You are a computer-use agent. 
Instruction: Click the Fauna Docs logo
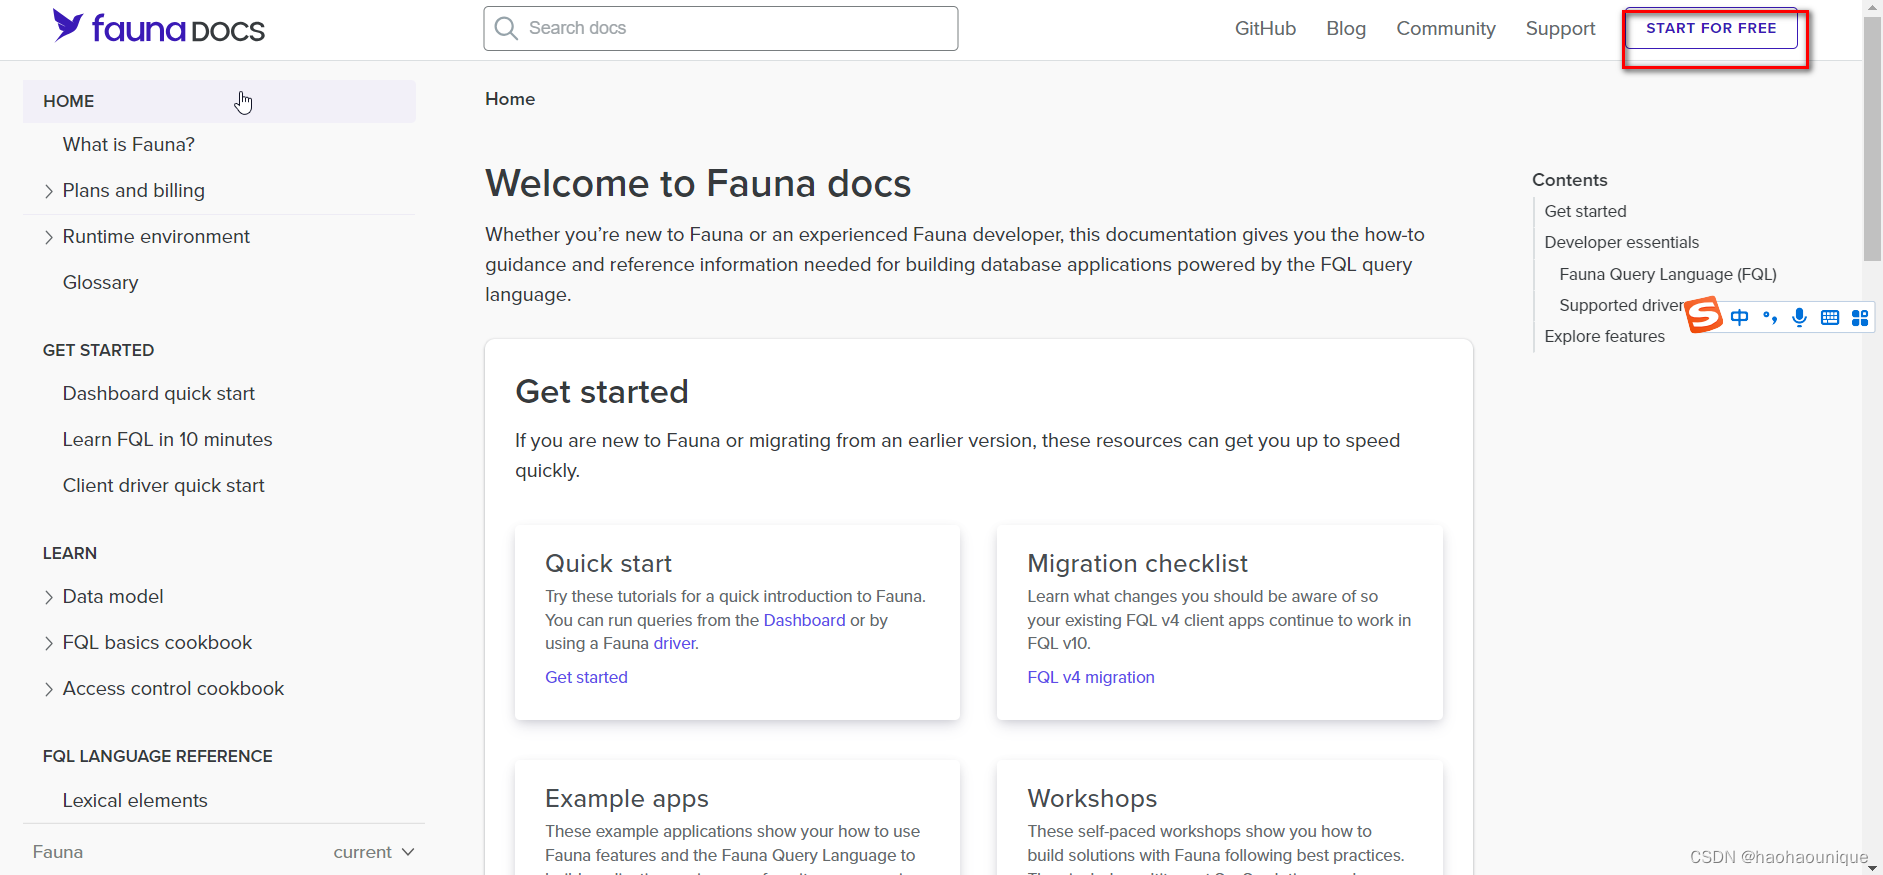158,28
